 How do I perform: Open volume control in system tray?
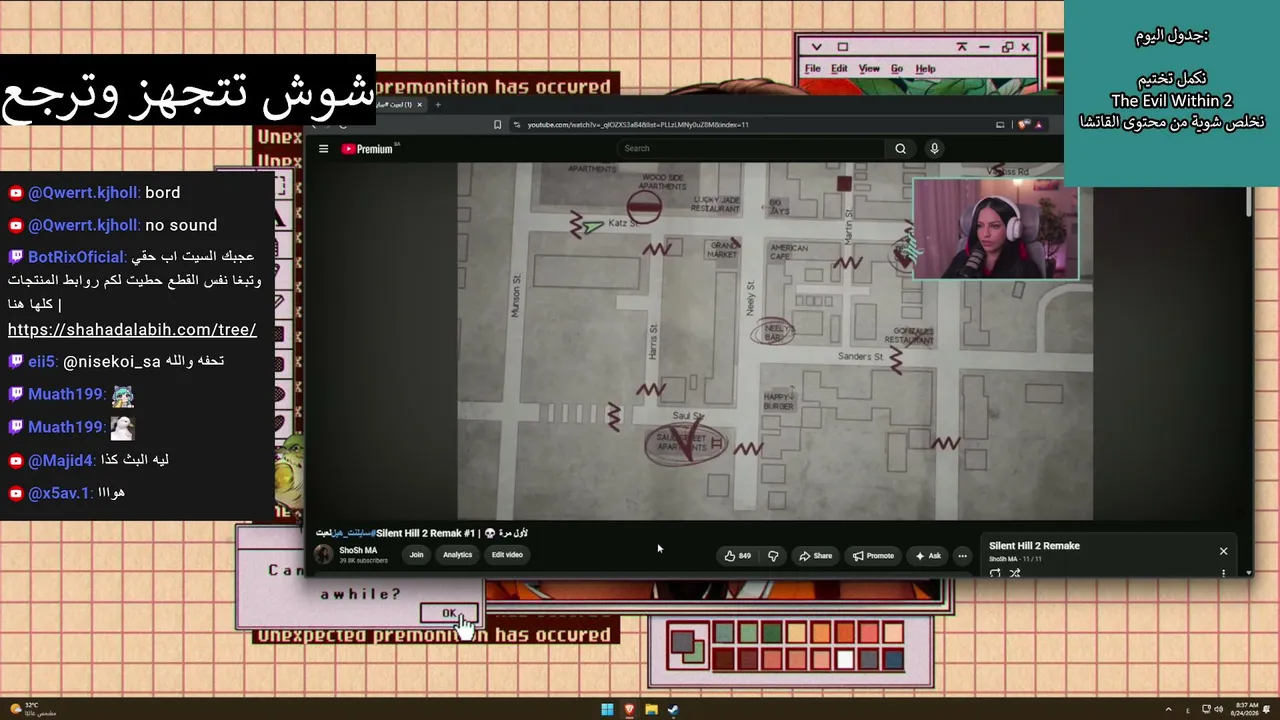tap(1219, 710)
